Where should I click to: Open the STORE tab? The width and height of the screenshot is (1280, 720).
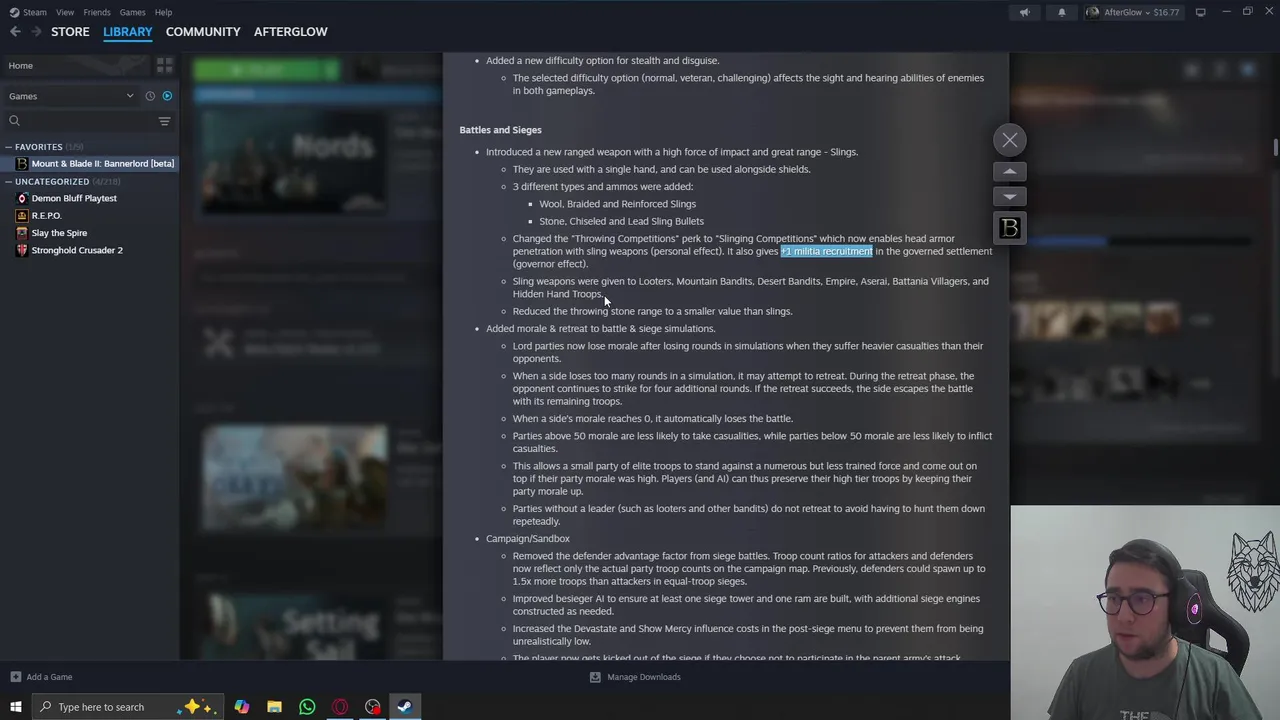click(70, 32)
